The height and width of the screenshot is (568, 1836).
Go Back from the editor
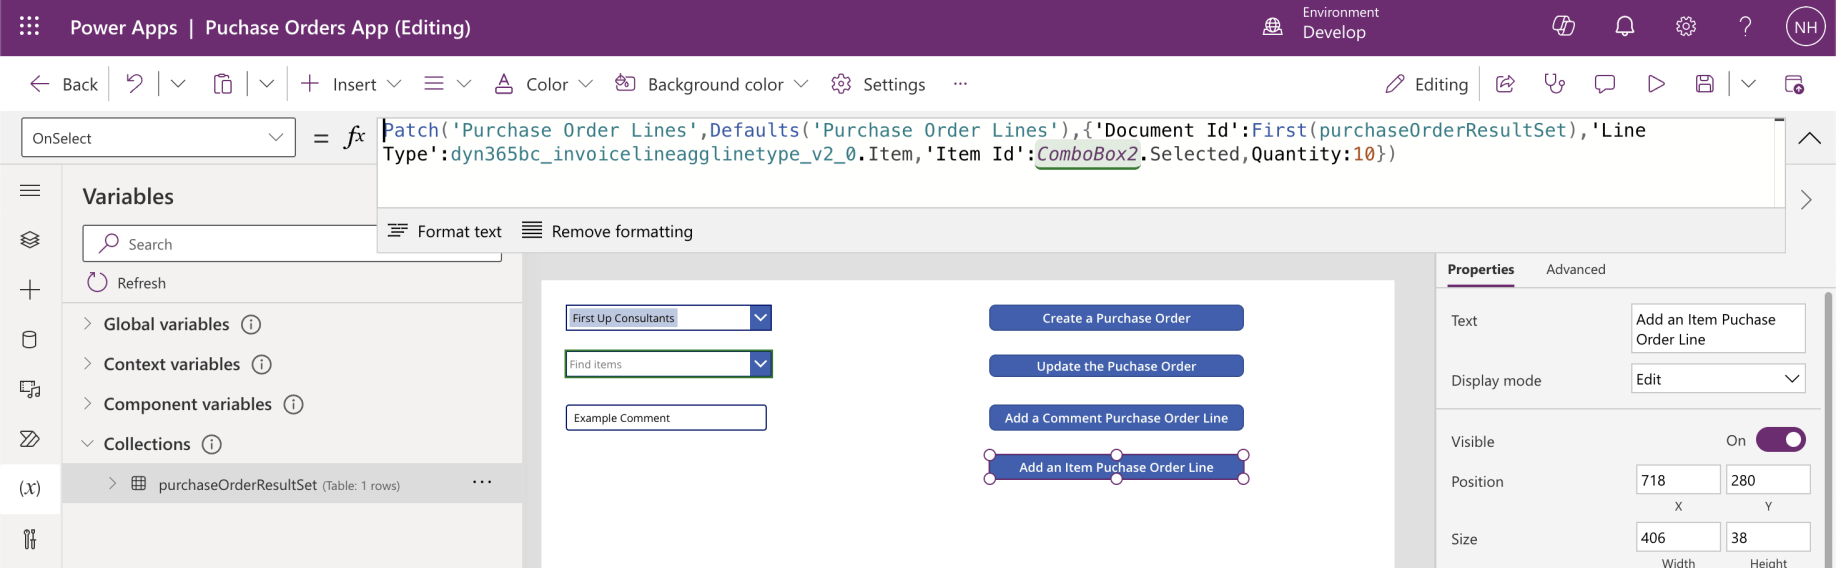click(x=64, y=84)
